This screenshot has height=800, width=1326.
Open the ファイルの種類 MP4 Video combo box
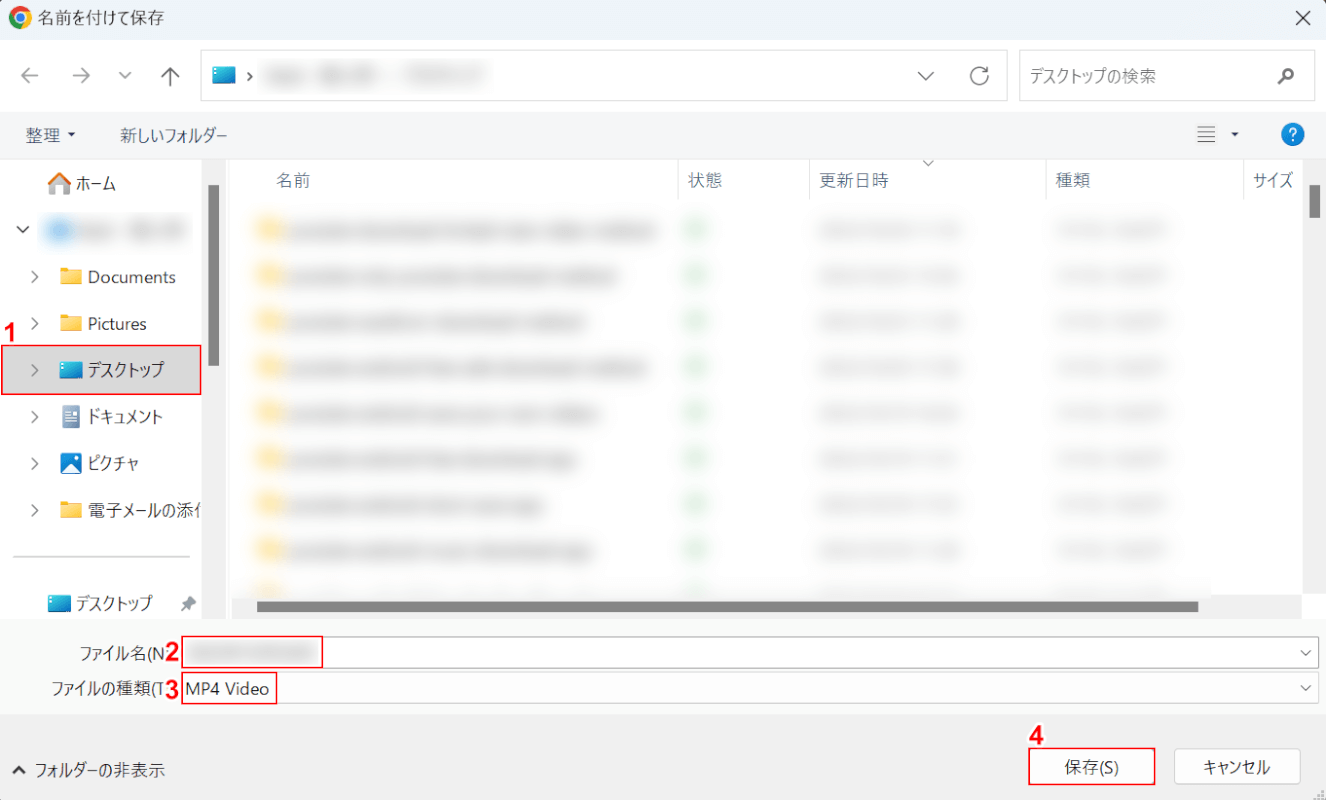[x=749, y=688]
